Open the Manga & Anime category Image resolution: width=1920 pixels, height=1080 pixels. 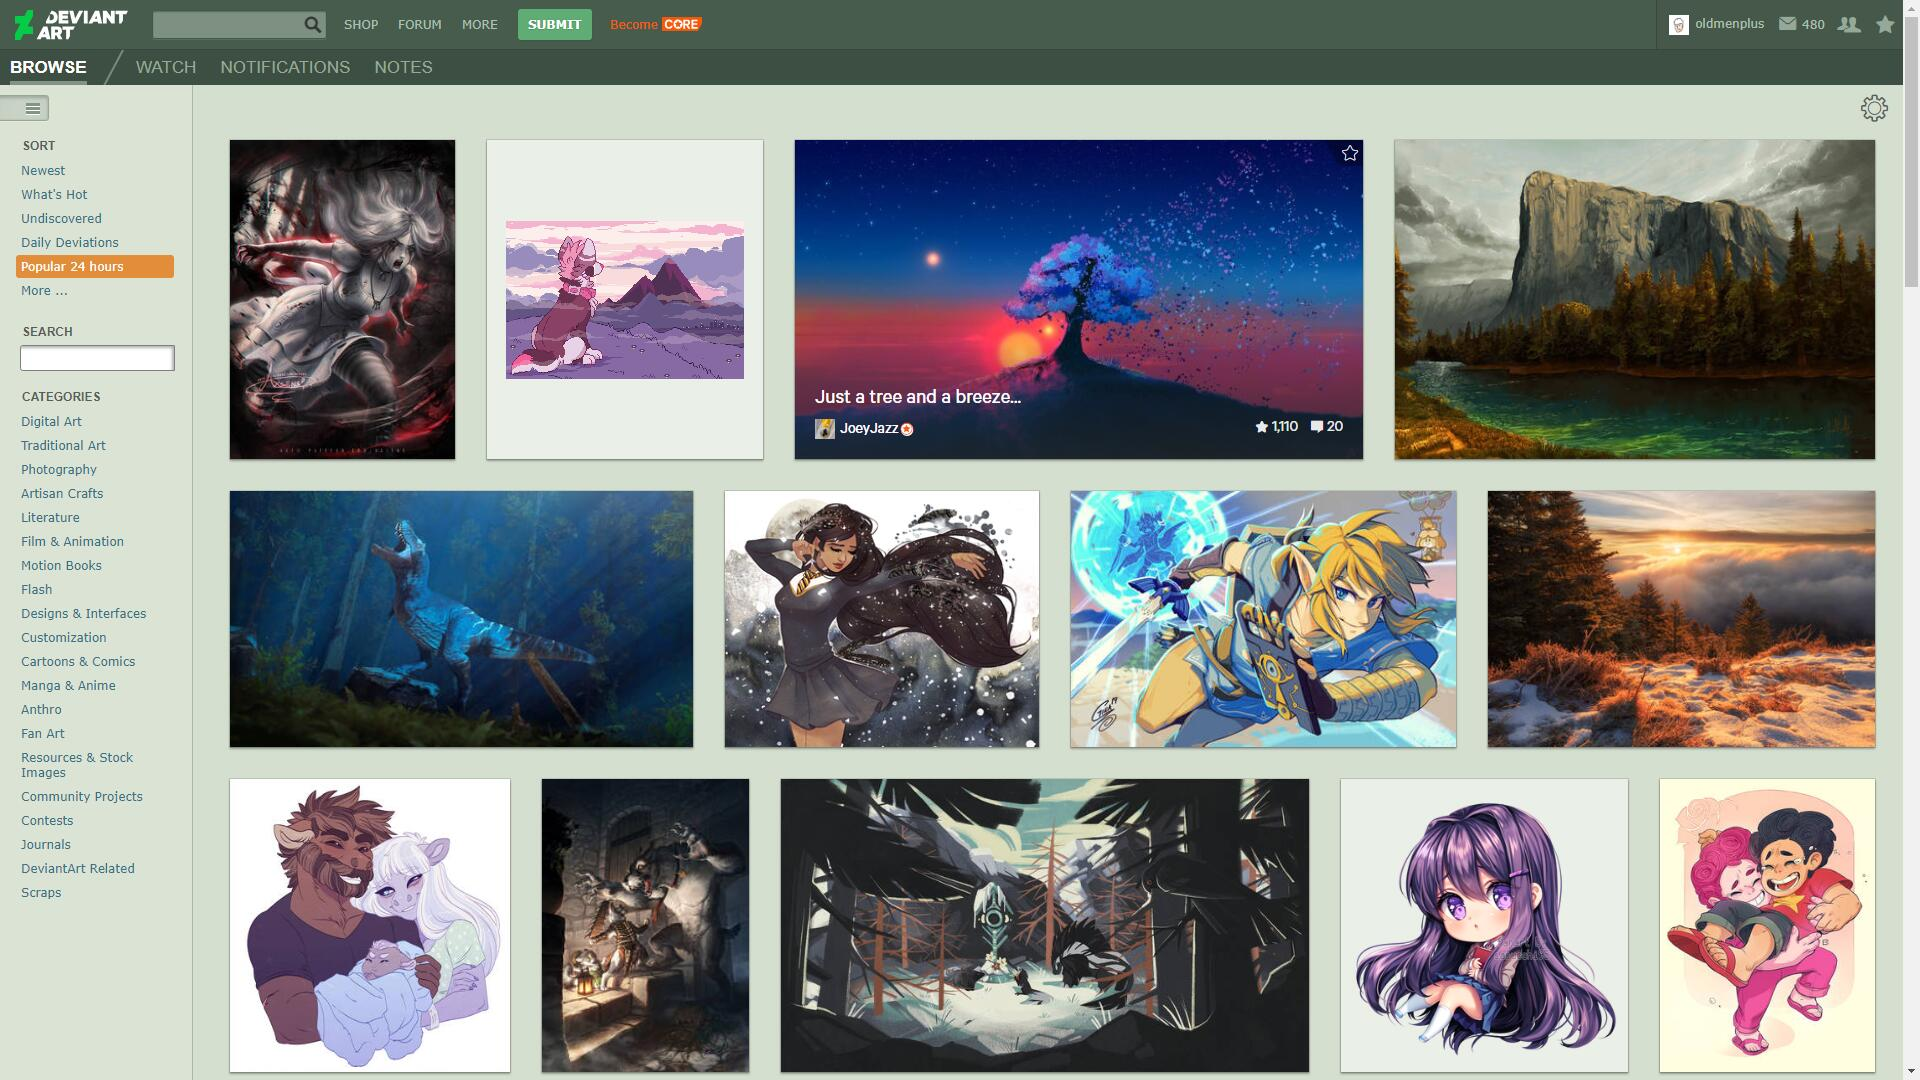pos(68,685)
